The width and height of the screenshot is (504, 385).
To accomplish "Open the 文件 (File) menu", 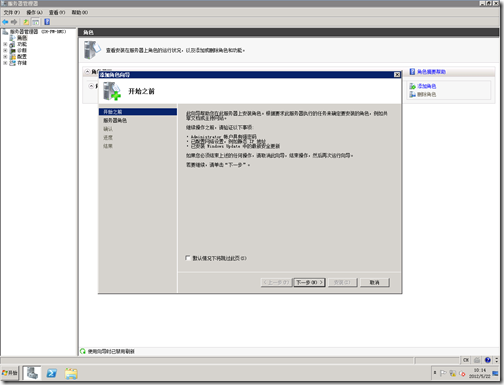I will coord(12,12).
